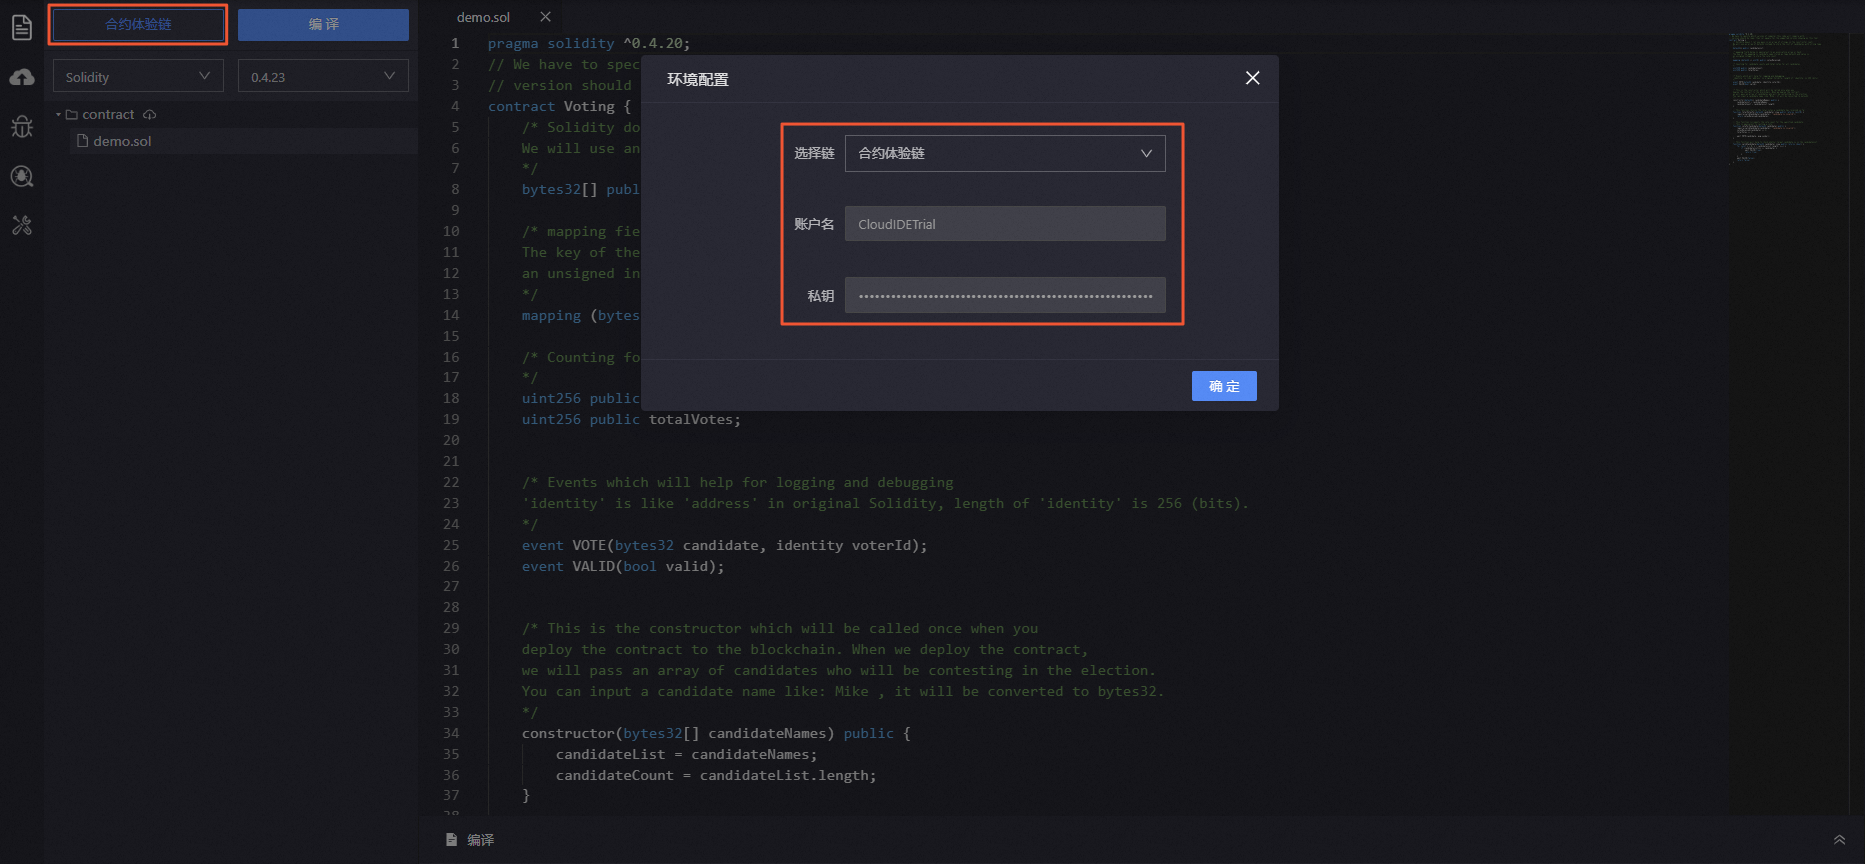Screen dimensions: 1865x864
Task: Click the upload icon next to contract folder
Action: [x=150, y=115]
